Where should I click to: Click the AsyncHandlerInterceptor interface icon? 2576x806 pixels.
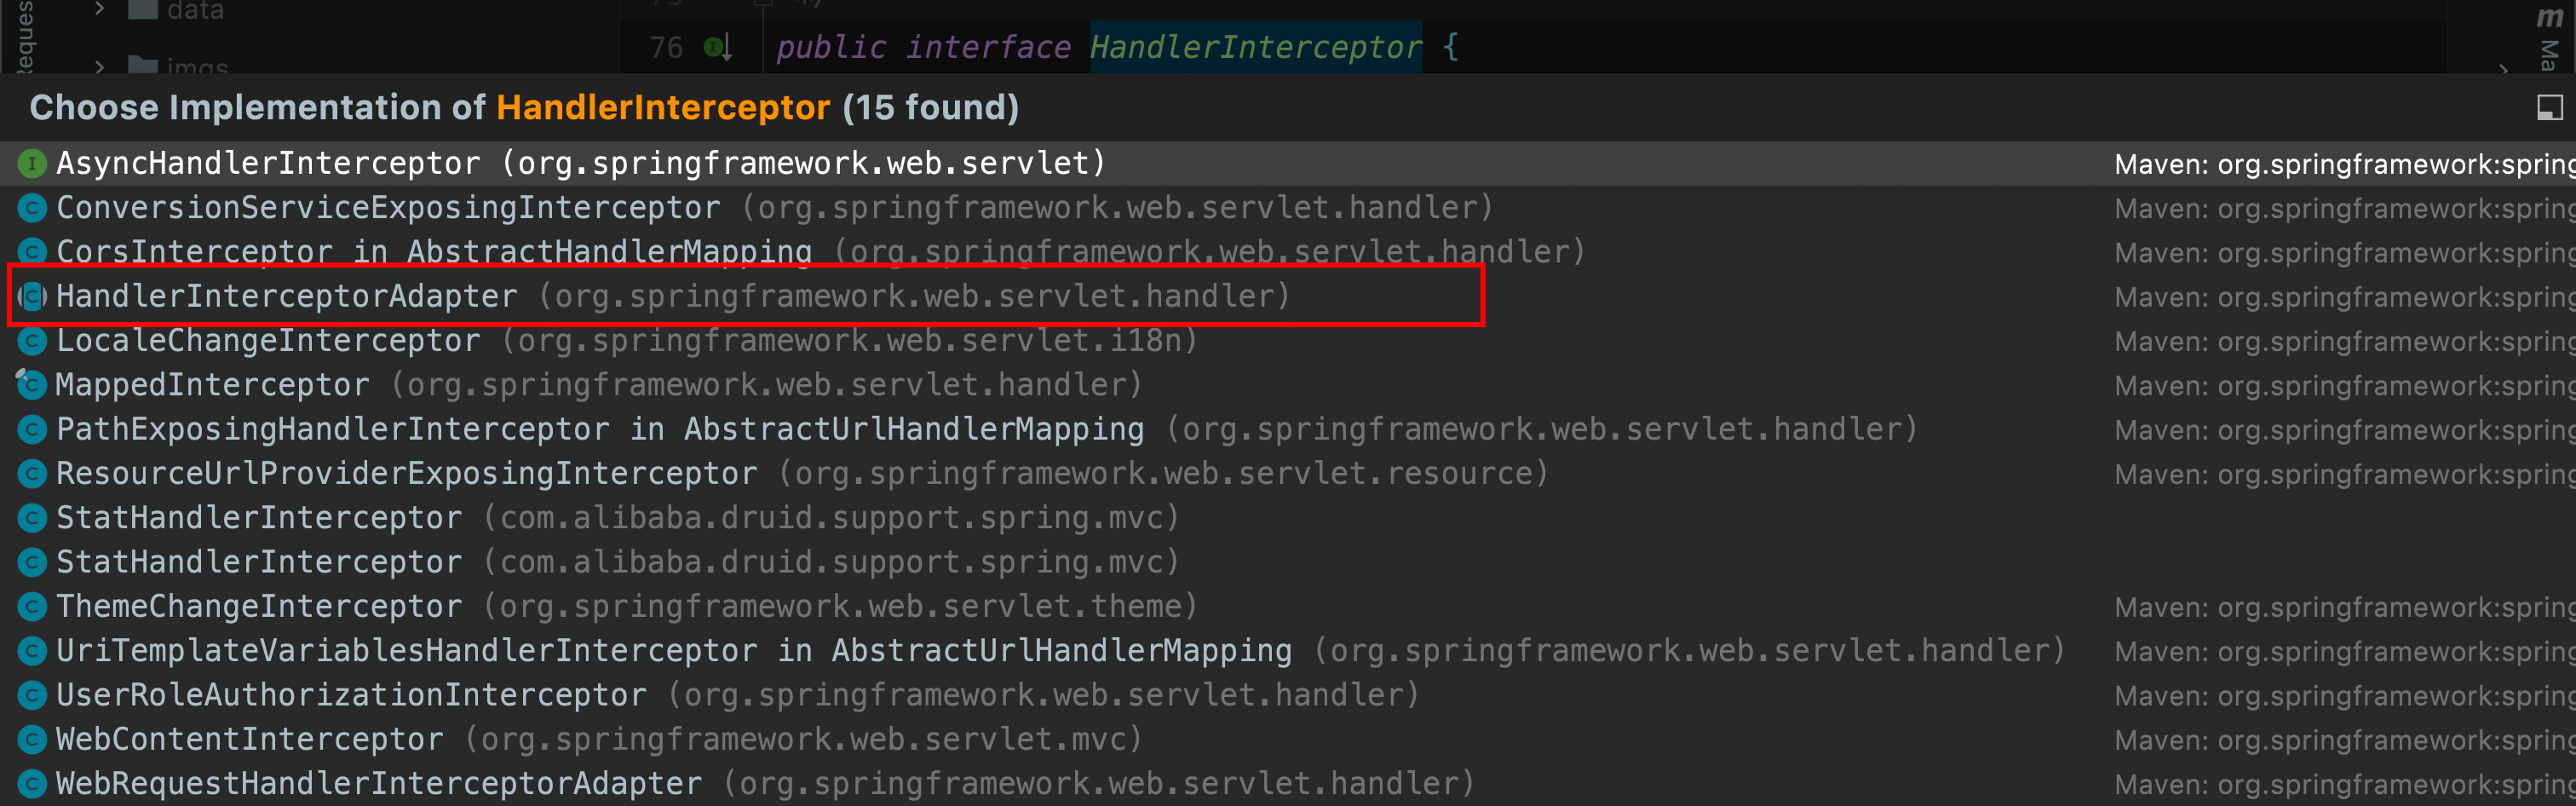(x=32, y=163)
